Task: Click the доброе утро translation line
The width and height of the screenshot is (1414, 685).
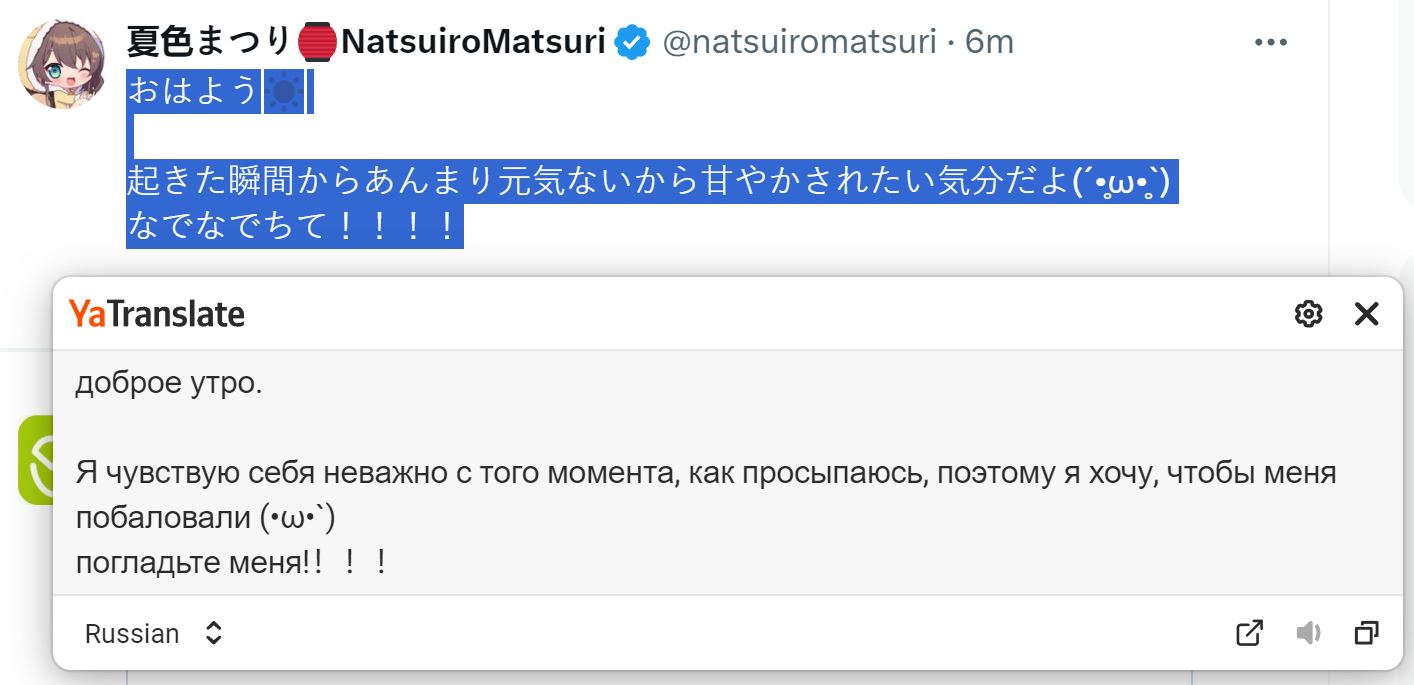Action: [x=169, y=384]
